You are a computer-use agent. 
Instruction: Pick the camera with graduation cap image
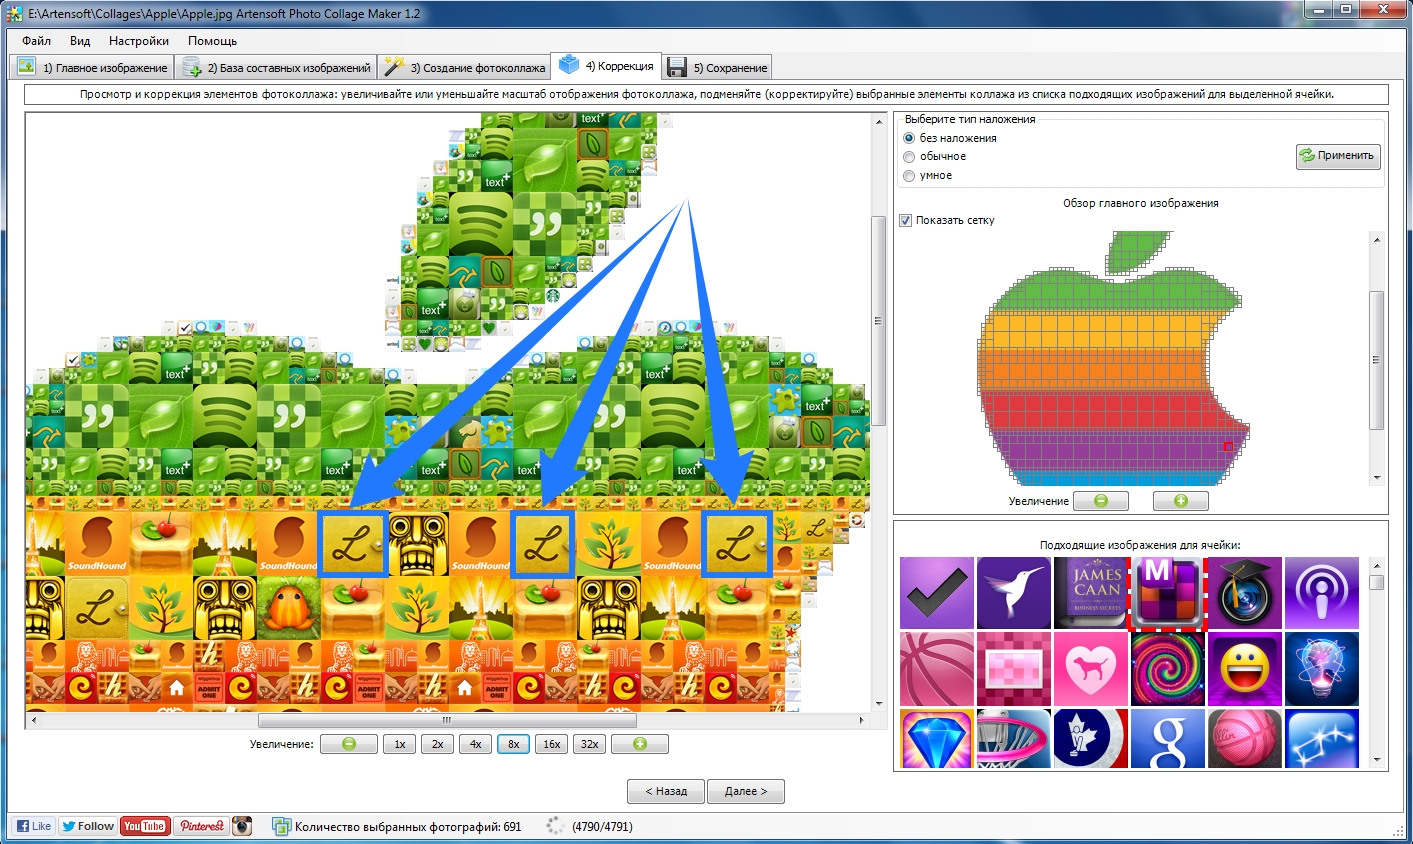pyautogui.click(x=1245, y=593)
